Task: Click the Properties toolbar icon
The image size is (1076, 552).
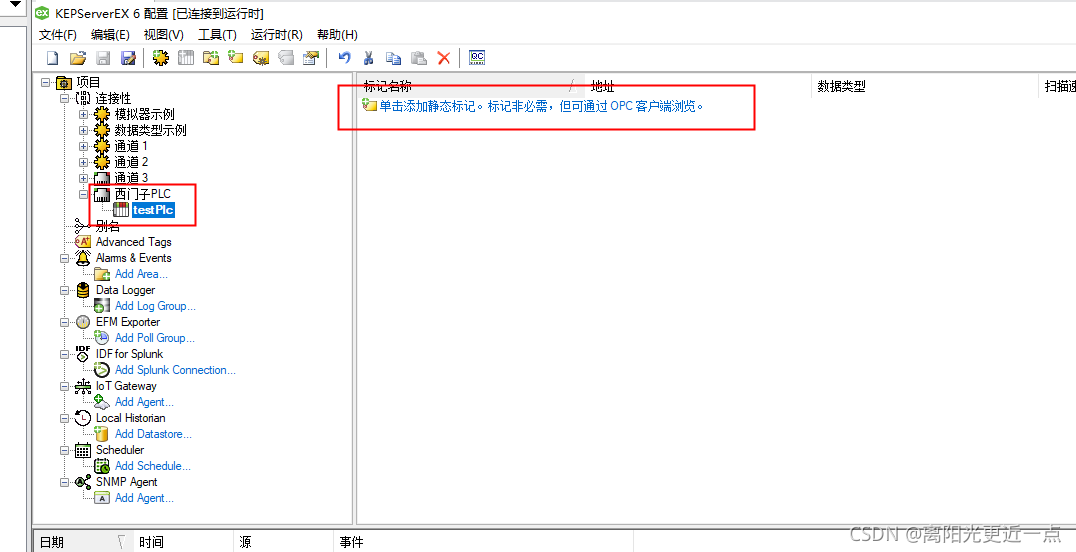Action: tap(311, 58)
